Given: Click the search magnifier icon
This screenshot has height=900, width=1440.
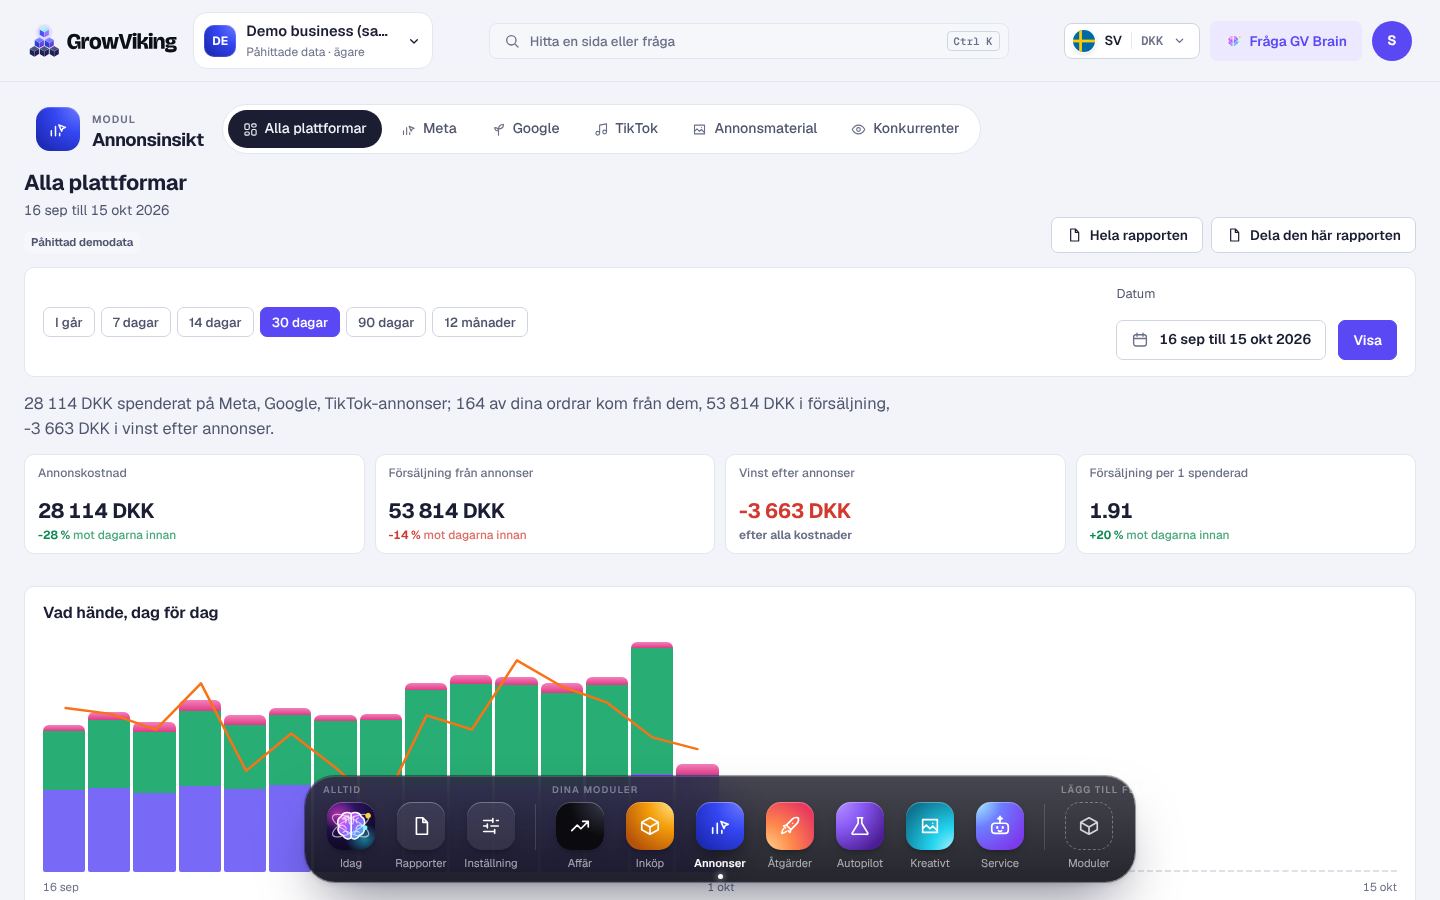Looking at the screenshot, I should (512, 41).
